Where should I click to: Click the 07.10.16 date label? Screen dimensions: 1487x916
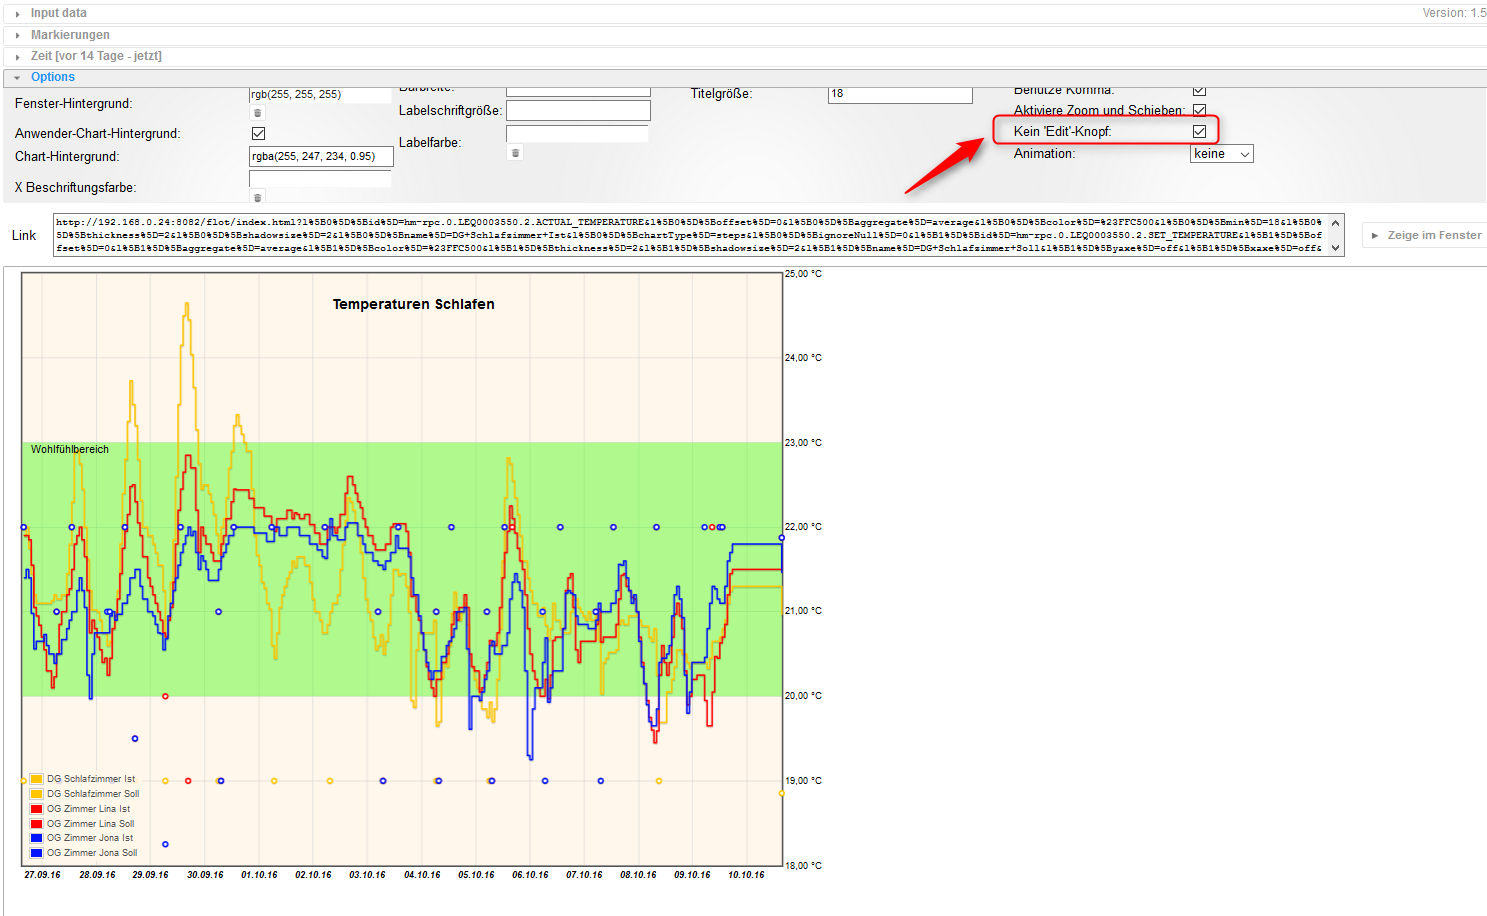click(584, 875)
